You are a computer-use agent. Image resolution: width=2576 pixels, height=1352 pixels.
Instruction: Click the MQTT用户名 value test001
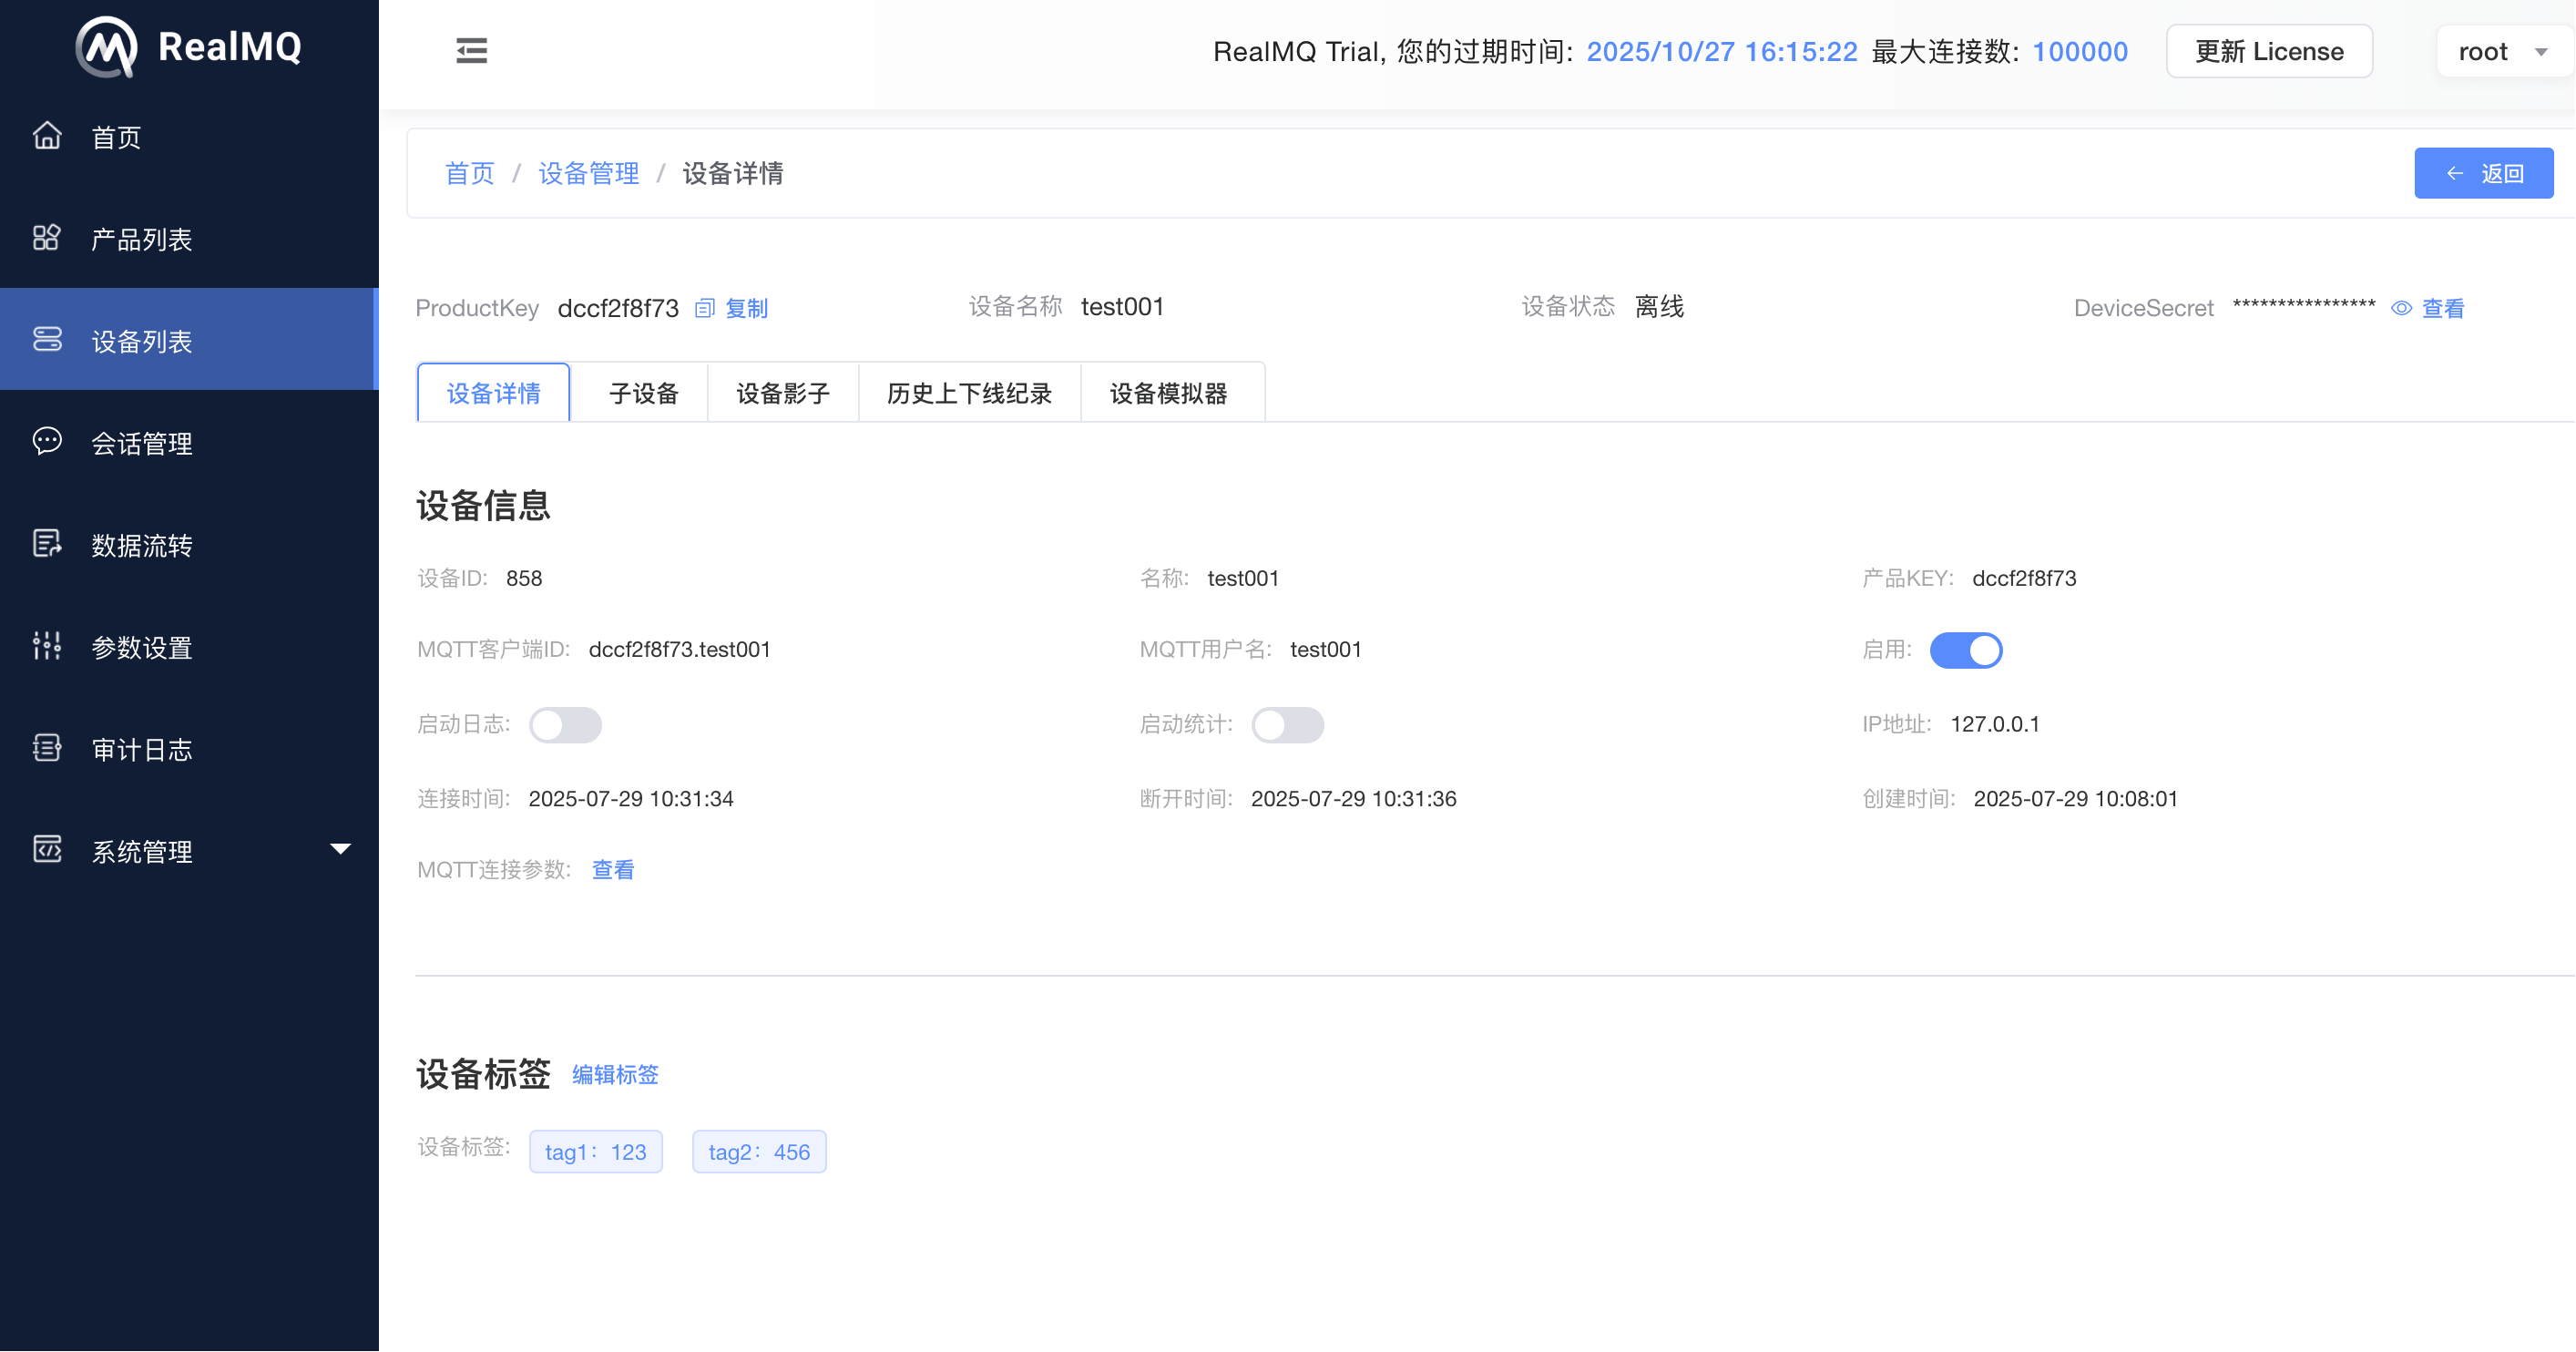point(1325,649)
